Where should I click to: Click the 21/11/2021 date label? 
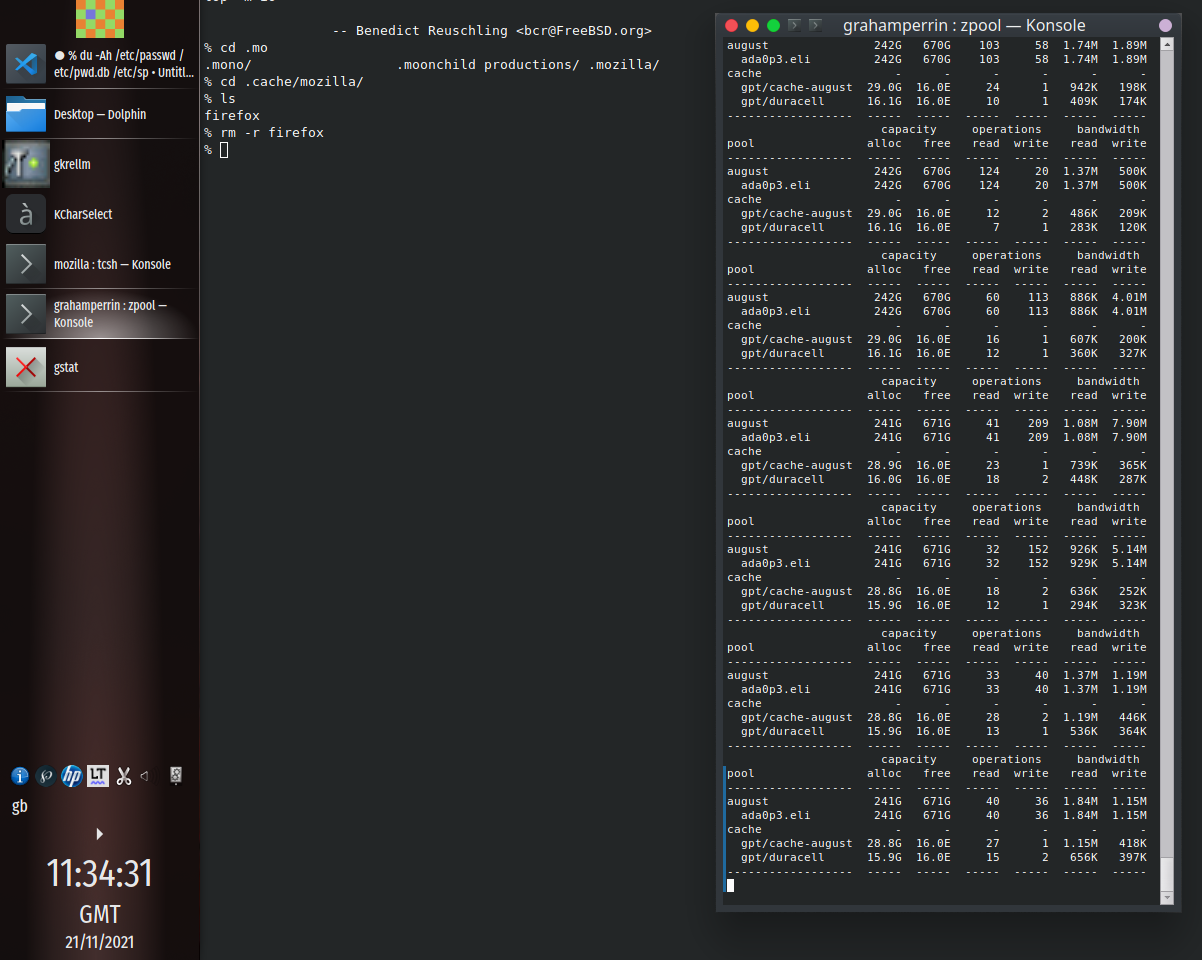click(x=100, y=942)
